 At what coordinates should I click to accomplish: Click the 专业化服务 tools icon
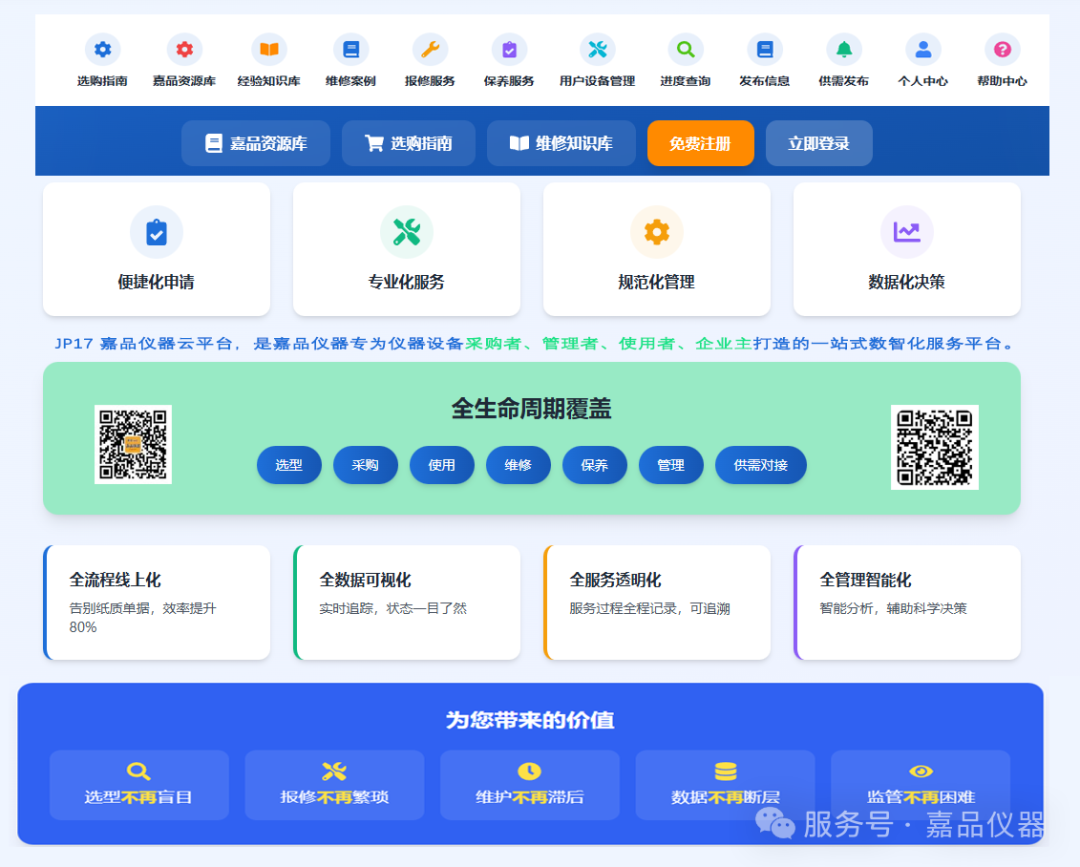(406, 232)
